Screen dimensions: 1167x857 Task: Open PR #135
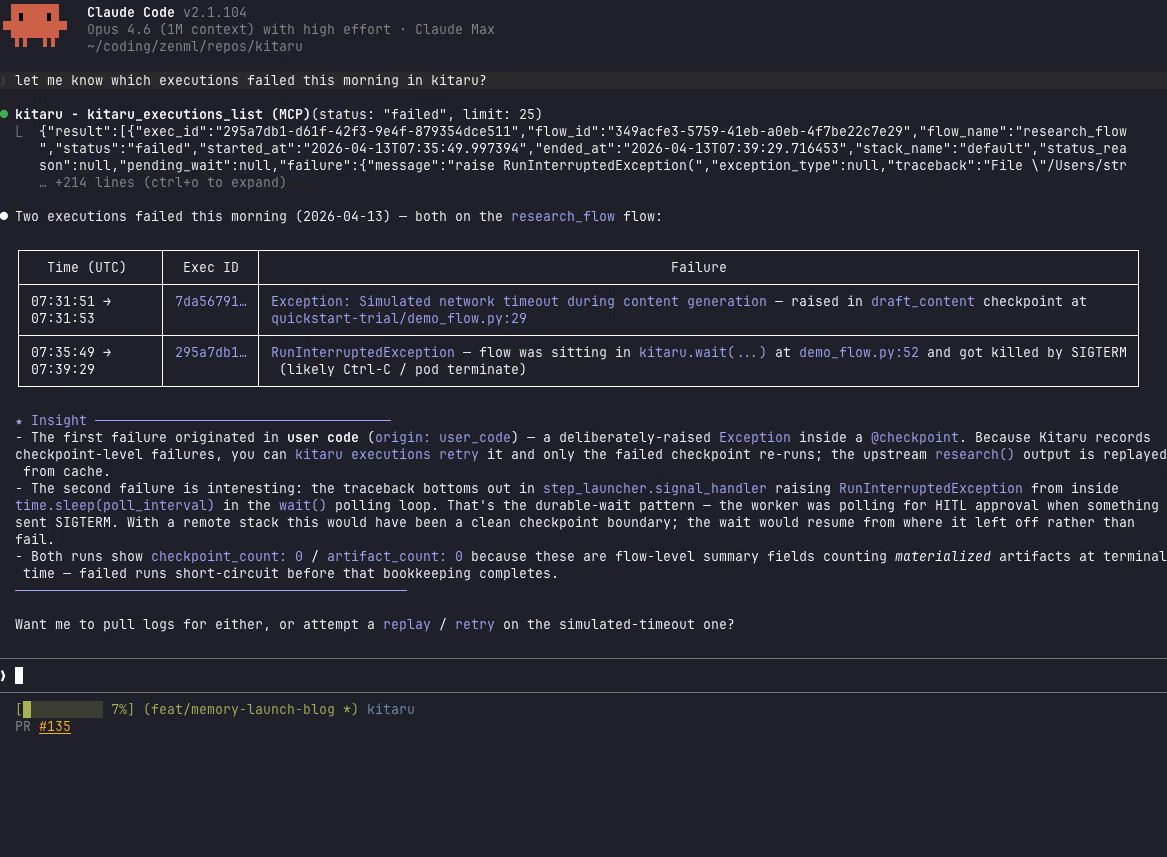coord(54,727)
